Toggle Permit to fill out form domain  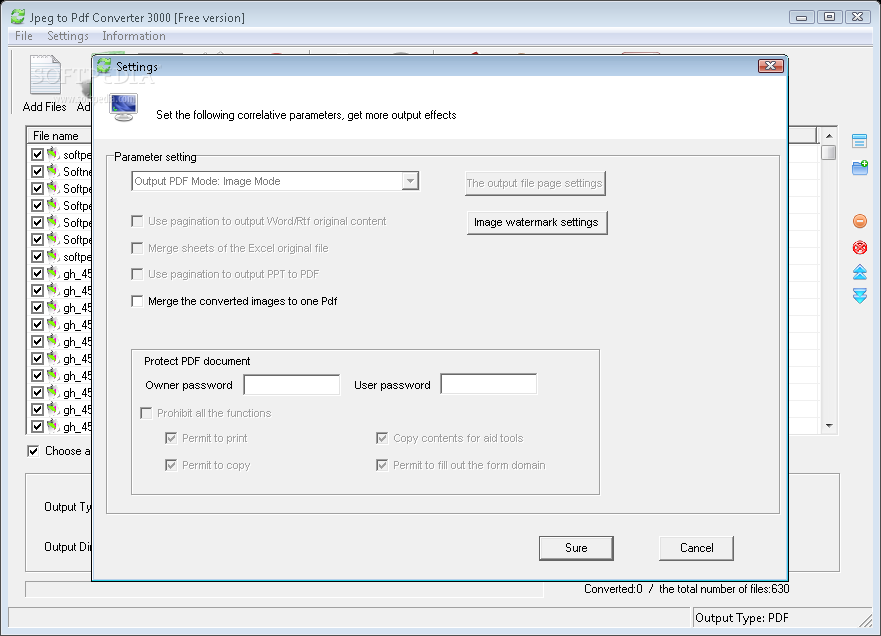(382, 465)
